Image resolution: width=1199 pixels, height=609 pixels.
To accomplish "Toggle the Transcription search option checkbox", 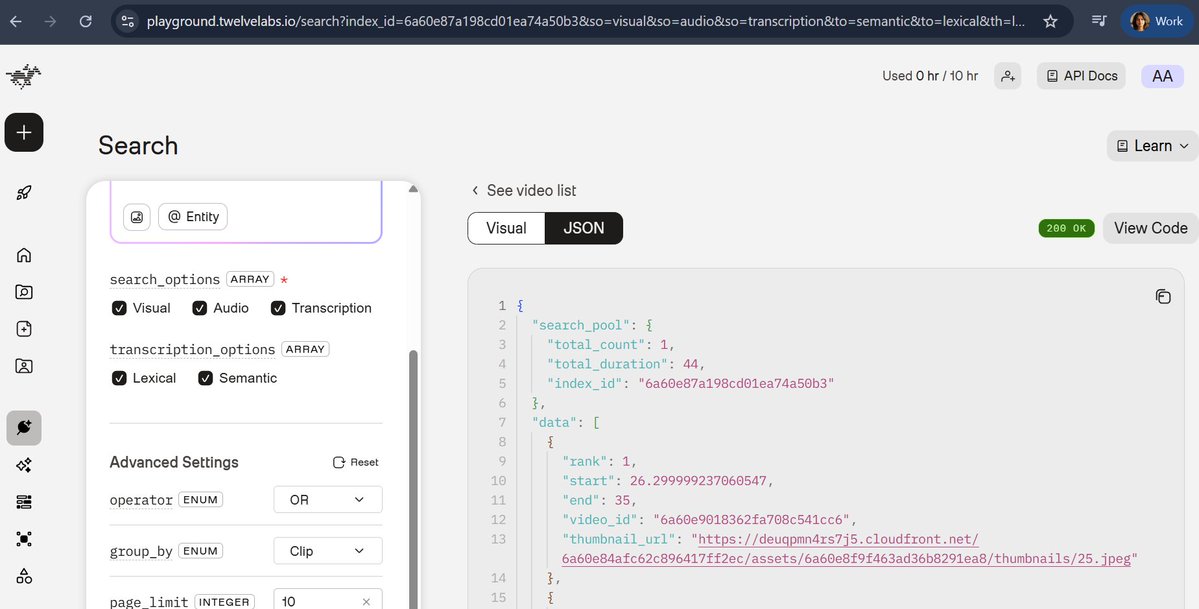I will (x=278, y=308).
